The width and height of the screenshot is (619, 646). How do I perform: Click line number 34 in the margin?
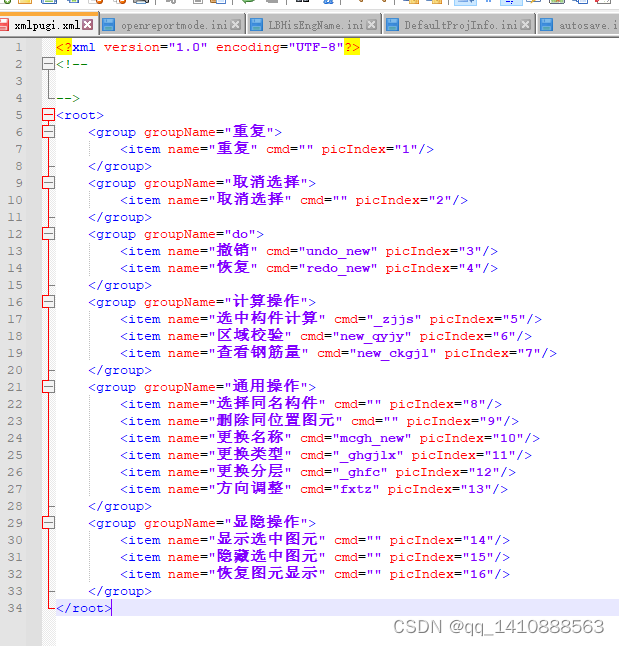[x=15, y=608]
